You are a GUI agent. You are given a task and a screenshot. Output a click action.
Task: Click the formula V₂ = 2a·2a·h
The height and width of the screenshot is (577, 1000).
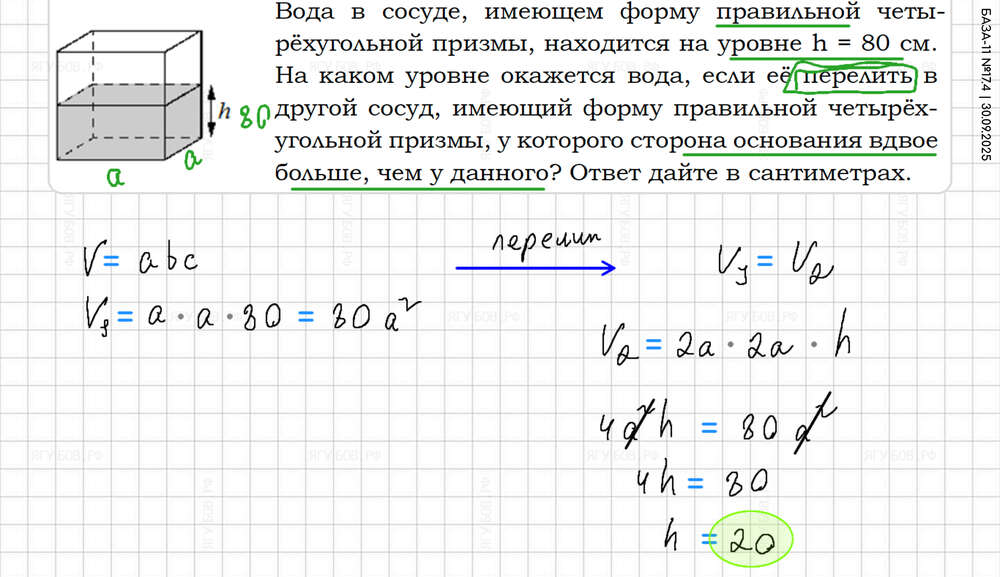[727, 345]
